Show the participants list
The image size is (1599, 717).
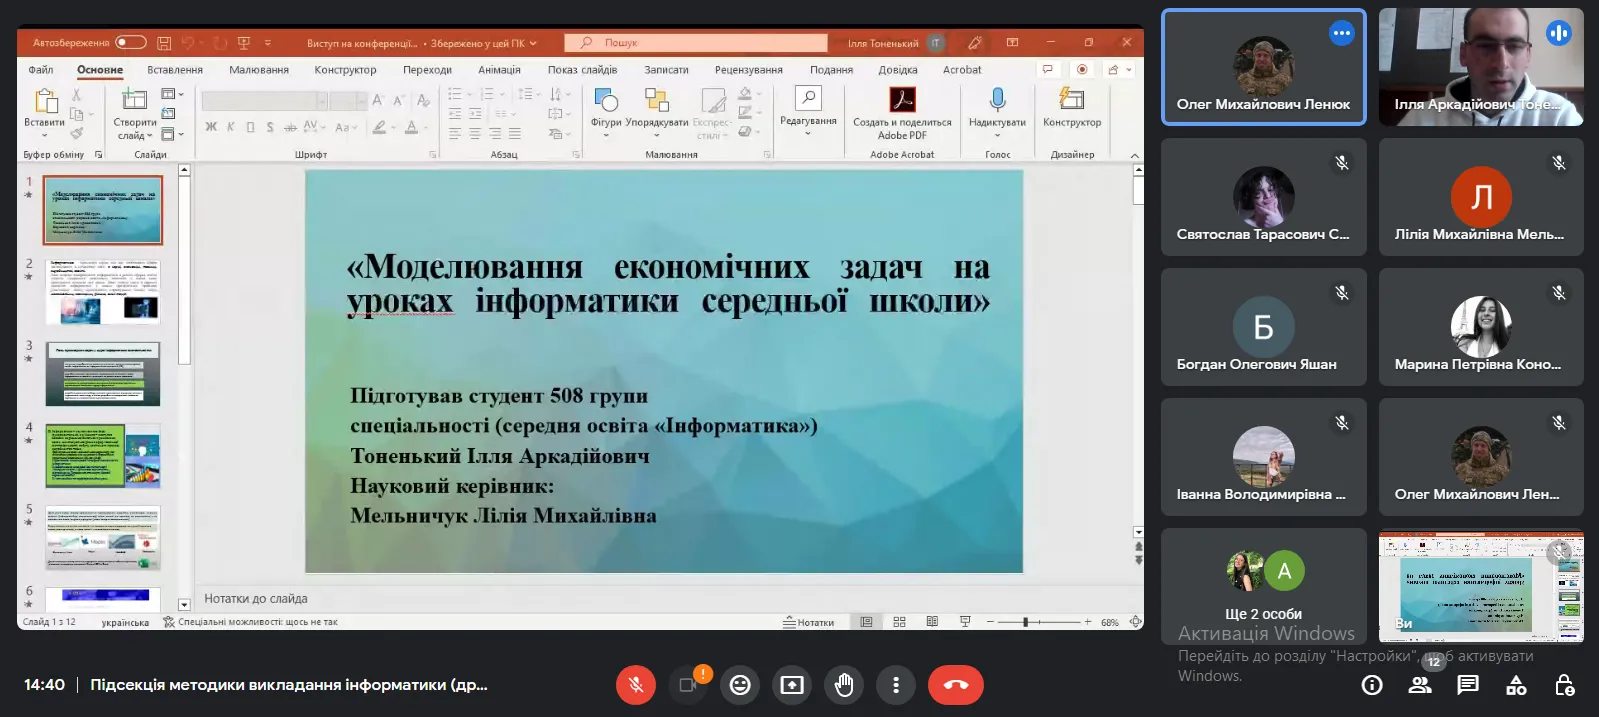point(1420,685)
